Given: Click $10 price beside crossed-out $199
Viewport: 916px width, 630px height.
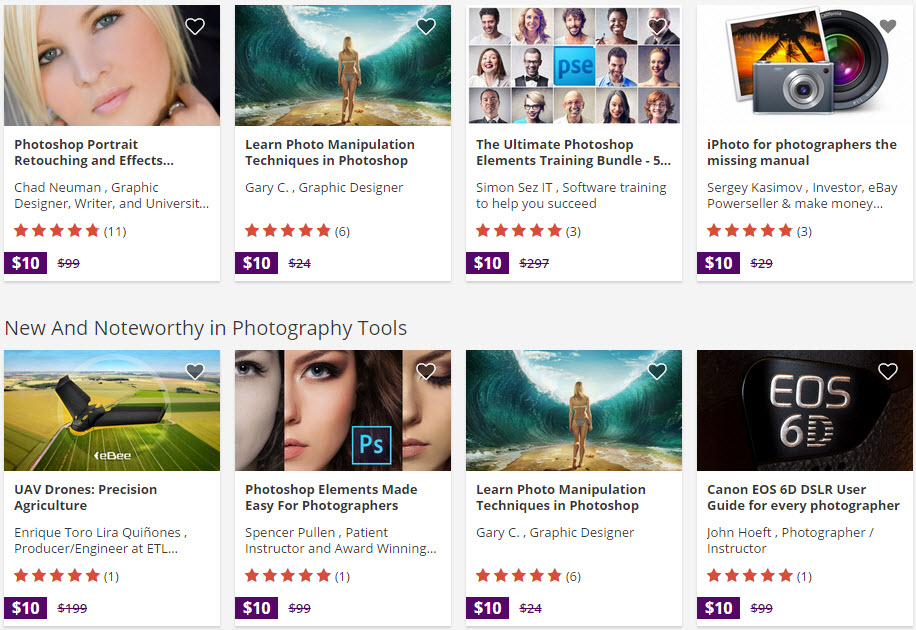Looking at the screenshot, I should [25, 608].
